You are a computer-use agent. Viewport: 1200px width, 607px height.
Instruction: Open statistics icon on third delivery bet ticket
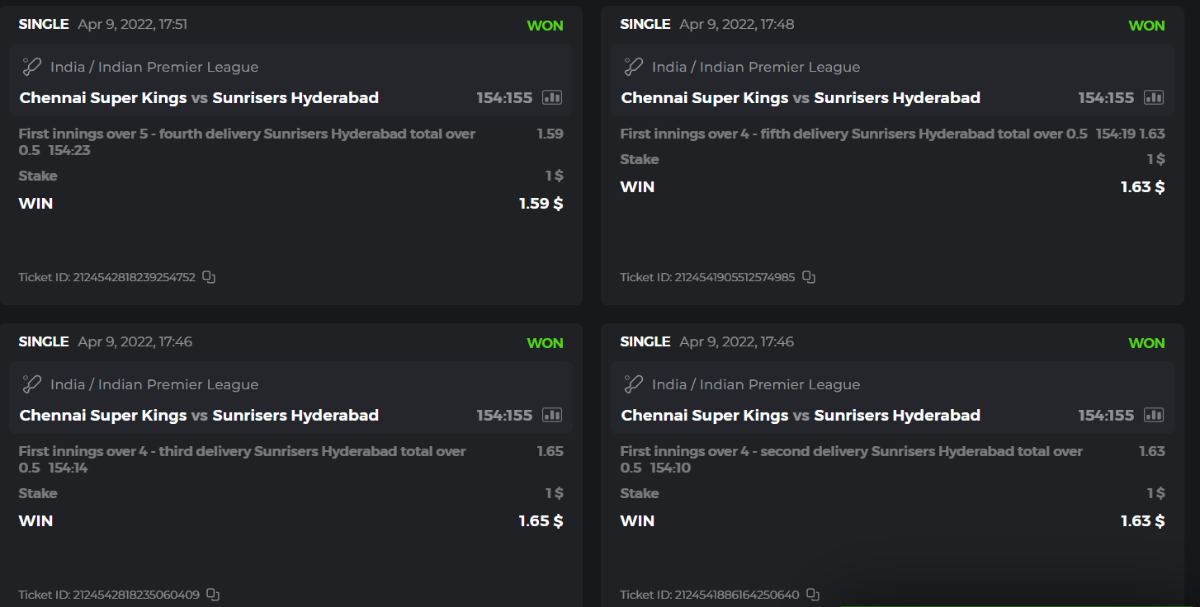point(552,415)
